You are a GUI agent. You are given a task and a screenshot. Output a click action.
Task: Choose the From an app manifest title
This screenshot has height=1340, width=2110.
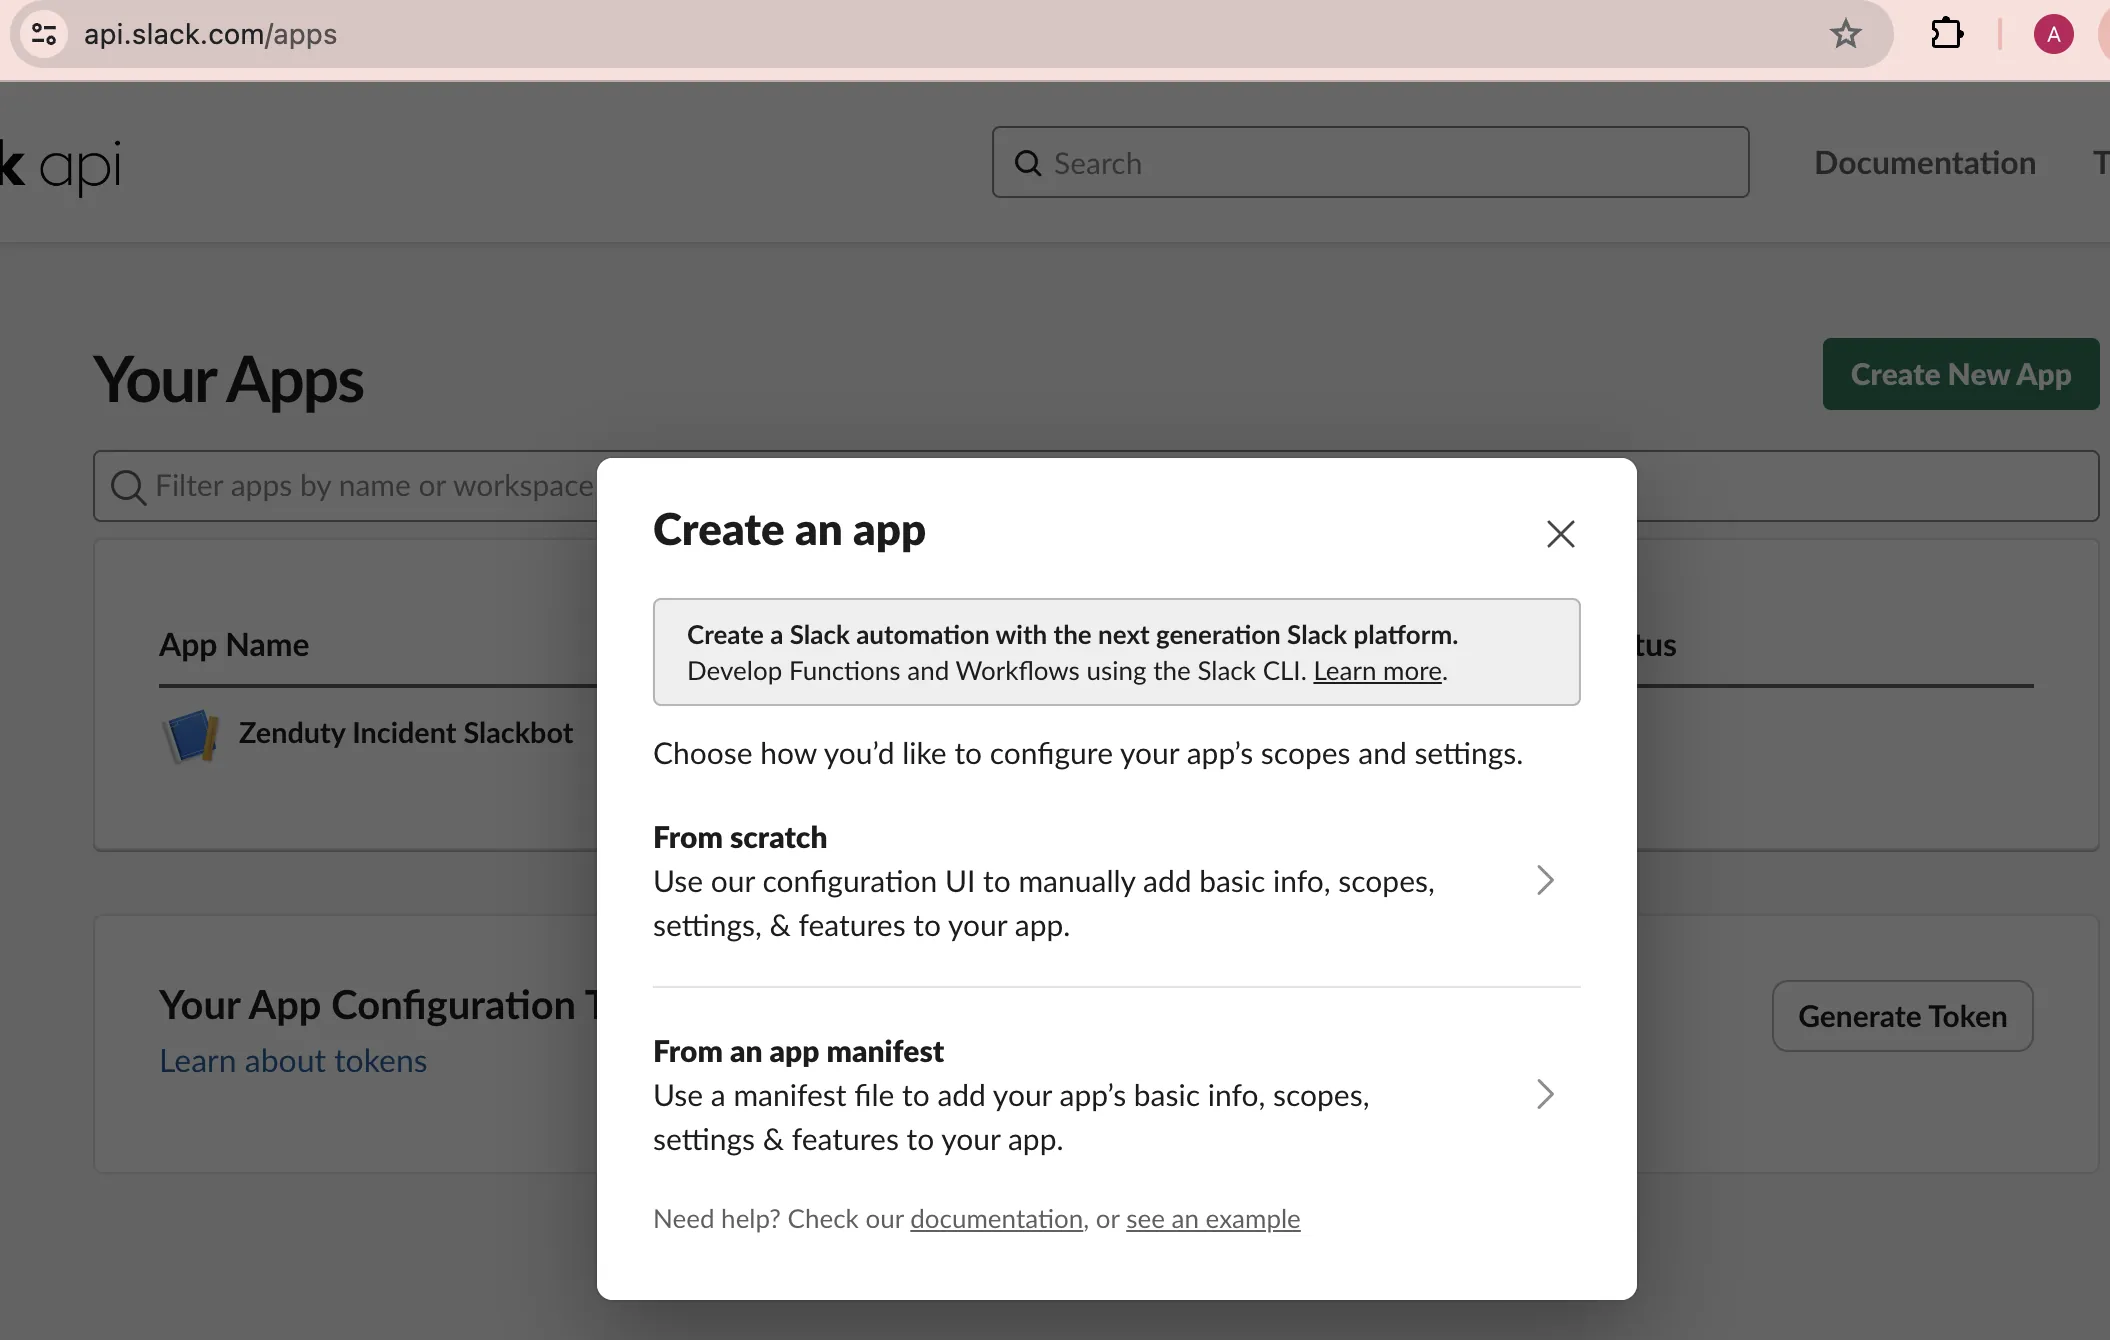(797, 1051)
